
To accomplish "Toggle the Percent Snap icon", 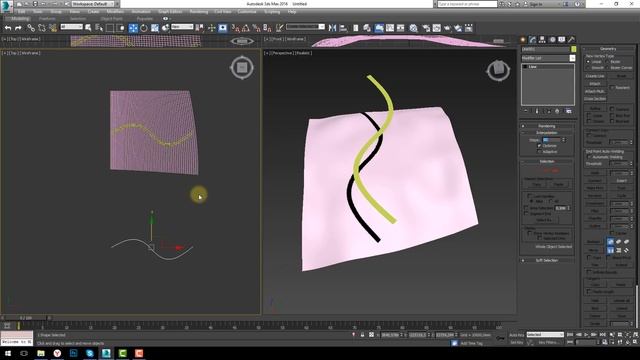I will pyautogui.click(x=256, y=28).
